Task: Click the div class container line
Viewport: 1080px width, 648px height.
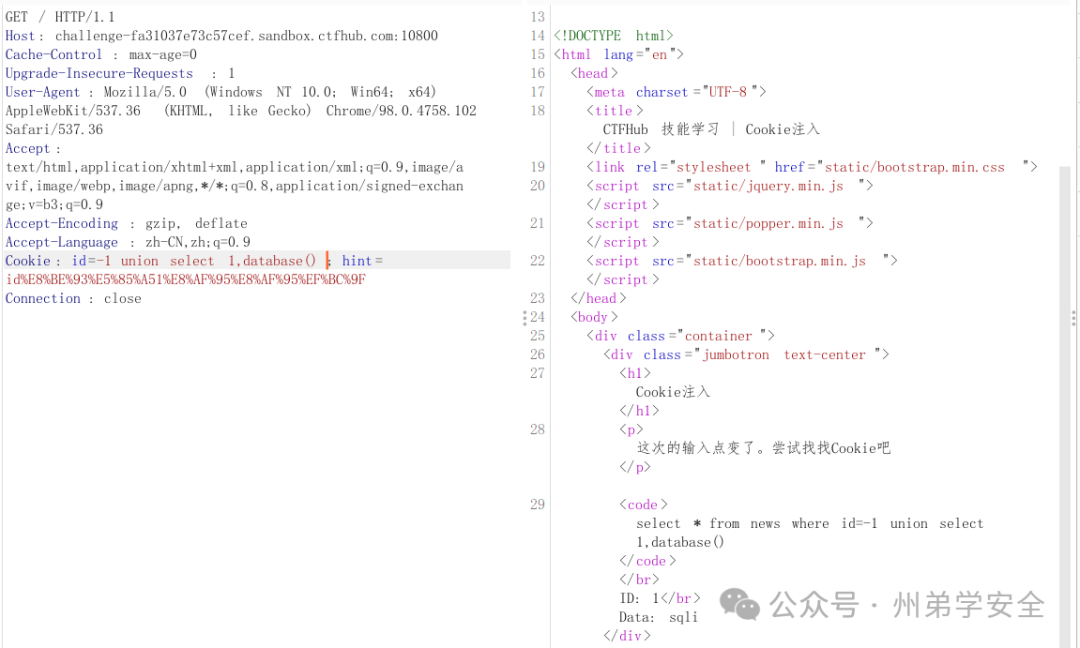Action: coord(681,335)
